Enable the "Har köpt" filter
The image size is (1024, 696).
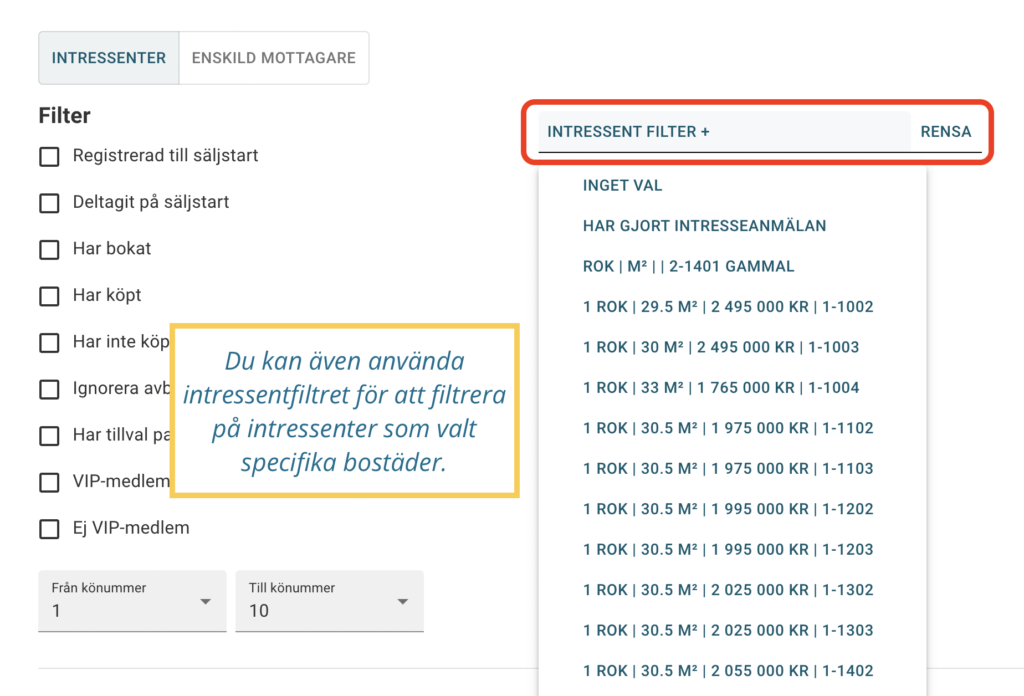click(x=49, y=295)
